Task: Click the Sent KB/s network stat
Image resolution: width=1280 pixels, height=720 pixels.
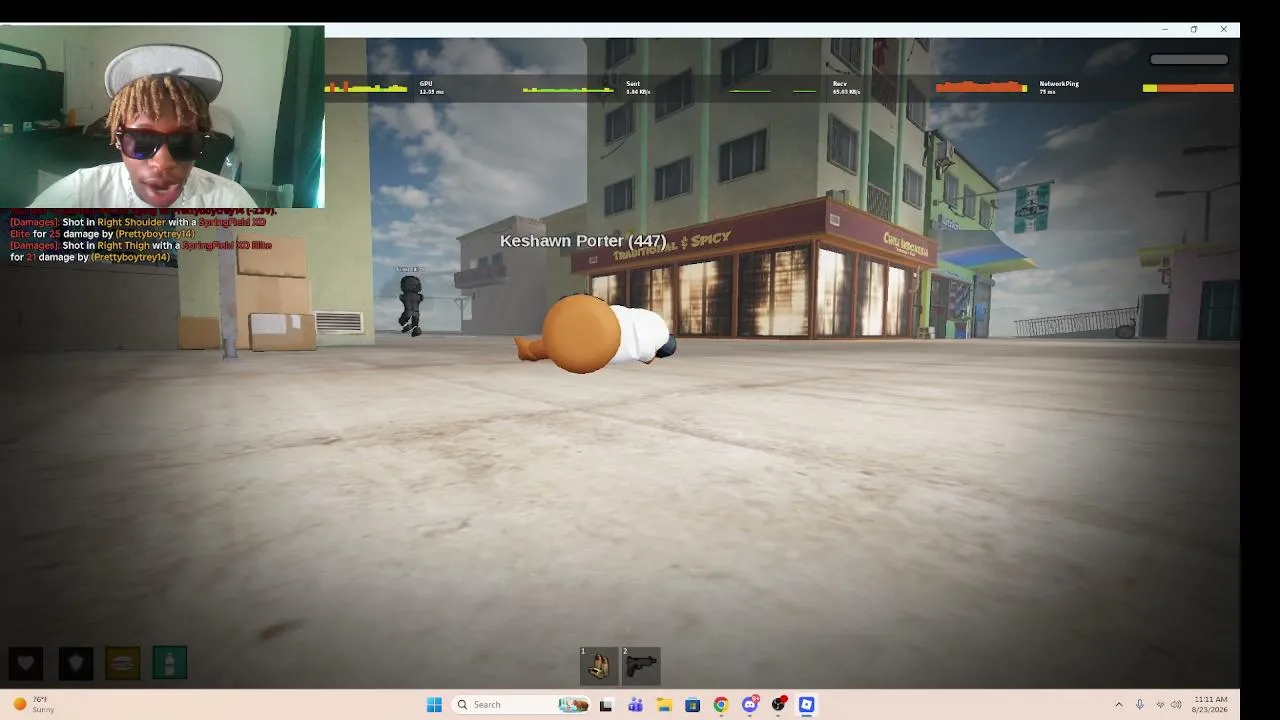Action: (x=638, y=88)
